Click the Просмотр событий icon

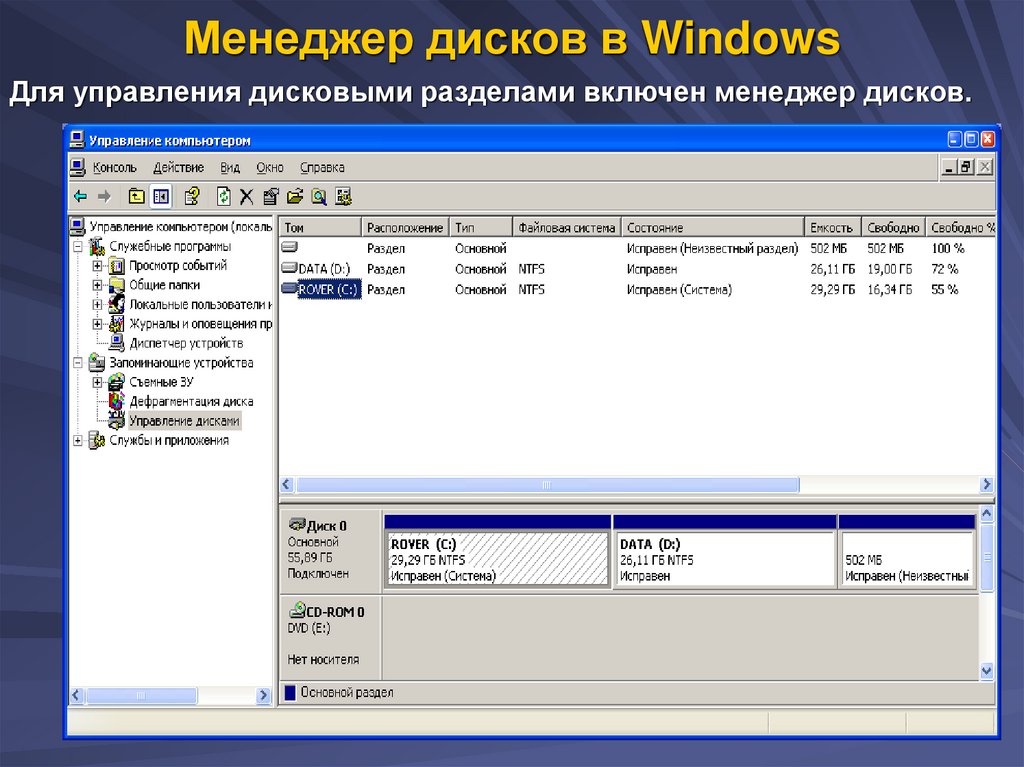[117, 266]
